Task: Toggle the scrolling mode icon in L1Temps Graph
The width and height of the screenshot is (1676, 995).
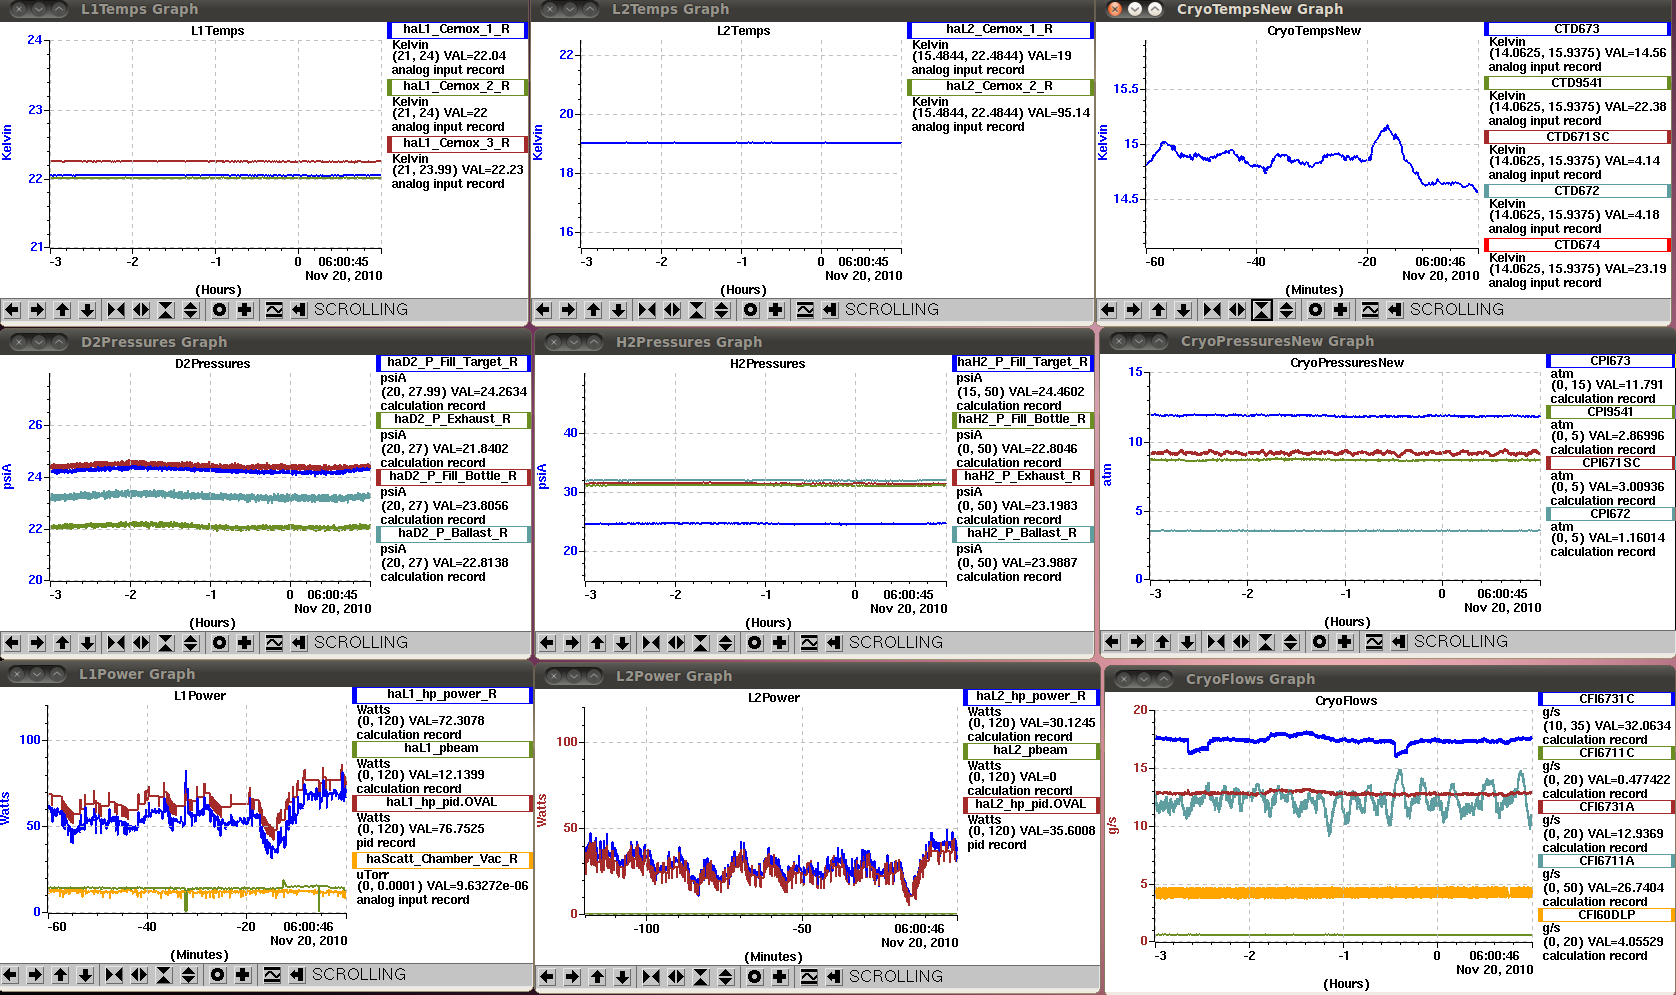Action: point(299,310)
